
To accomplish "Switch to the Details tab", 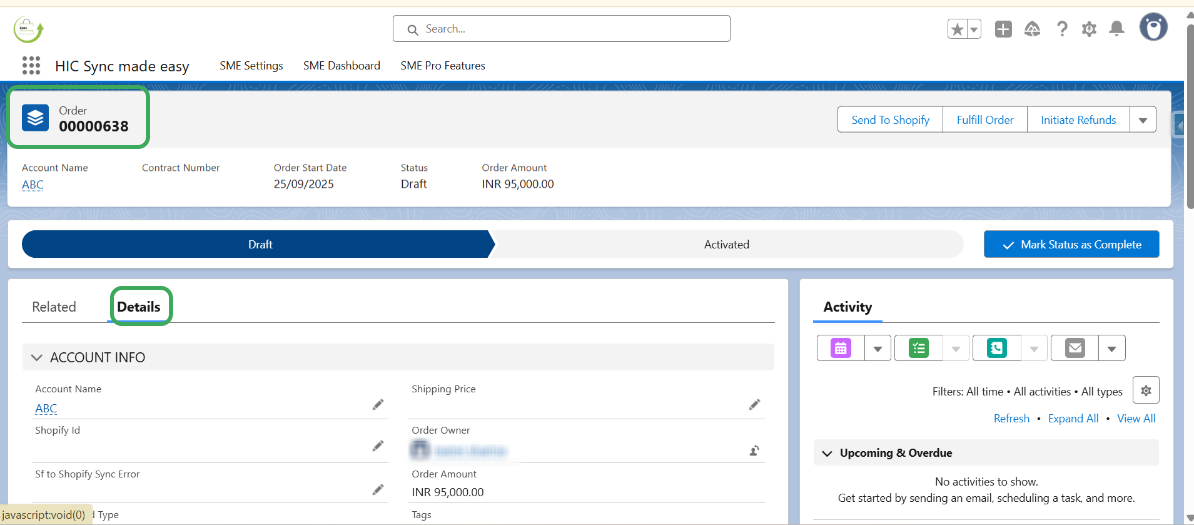I will (x=139, y=307).
